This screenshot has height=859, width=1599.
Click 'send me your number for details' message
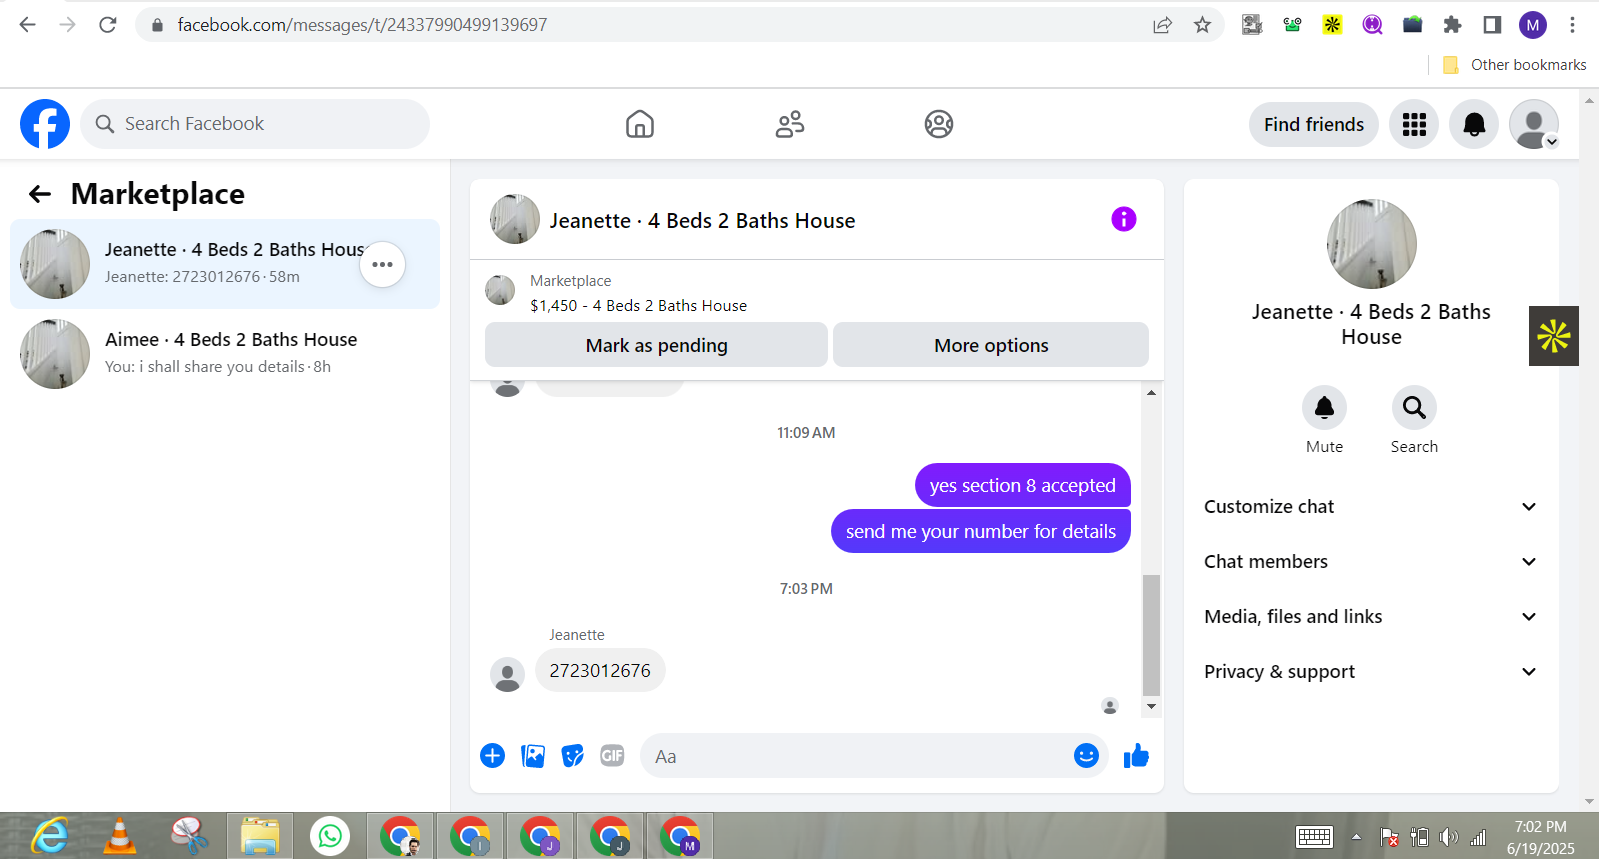(x=980, y=531)
